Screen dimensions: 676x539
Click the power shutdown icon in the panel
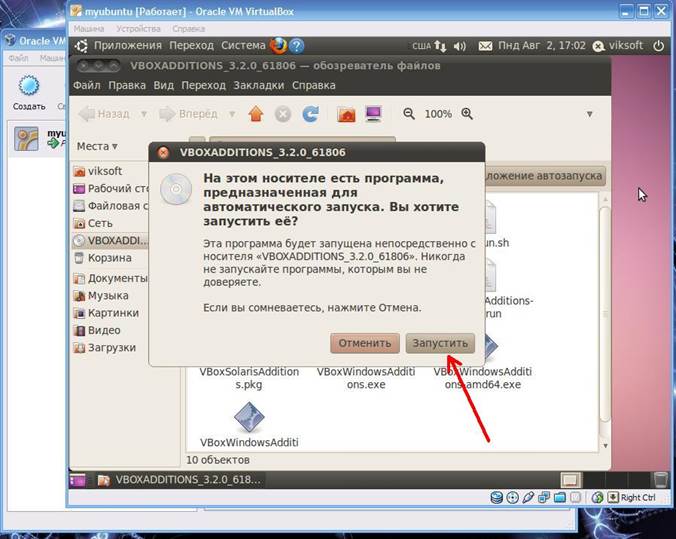(x=658, y=46)
